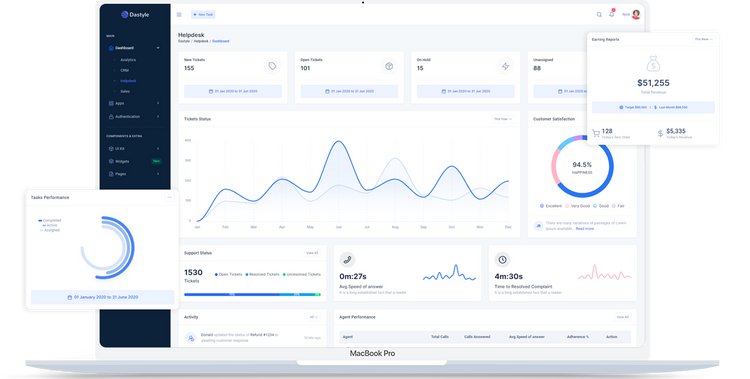Image resolution: width=750 pixels, height=379 pixels.
Task: Click the shopping cart icon beside 128
Action: pyautogui.click(x=596, y=134)
